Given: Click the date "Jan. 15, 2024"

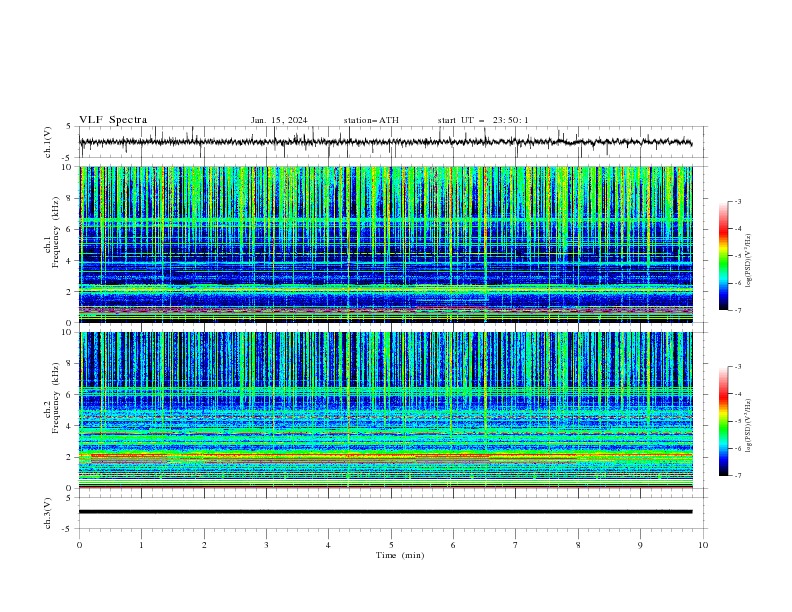Looking at the screenshot, I should 279,120.
